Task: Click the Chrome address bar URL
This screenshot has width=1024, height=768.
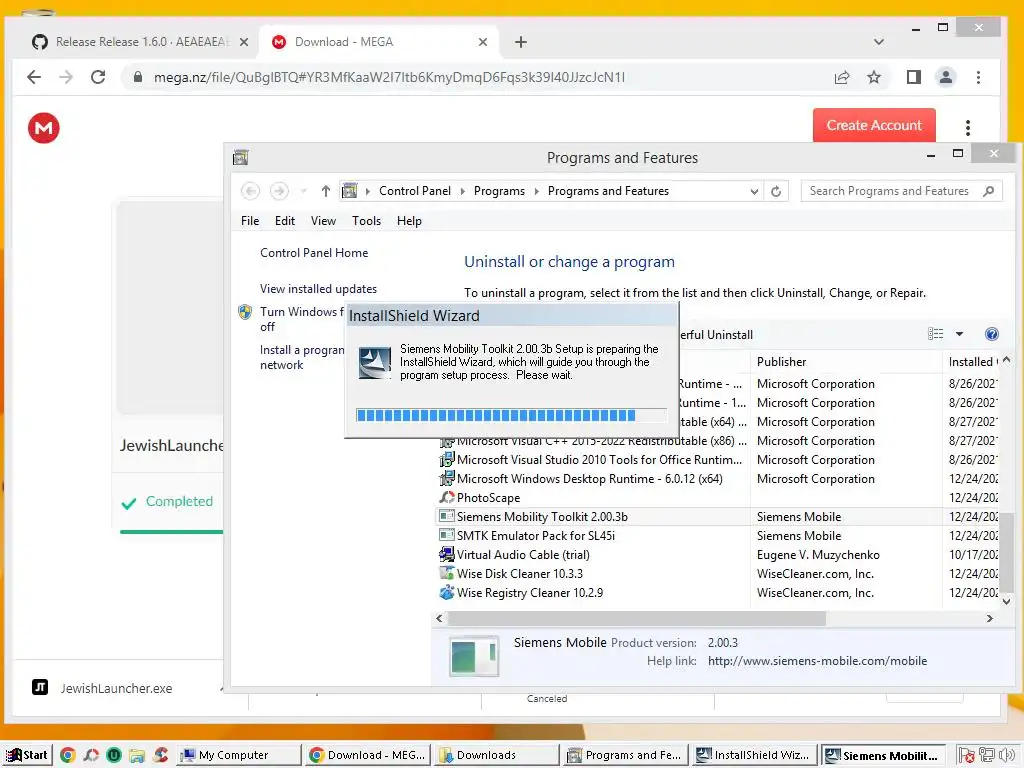Action: pyautogui.click(x=389, y=77)
